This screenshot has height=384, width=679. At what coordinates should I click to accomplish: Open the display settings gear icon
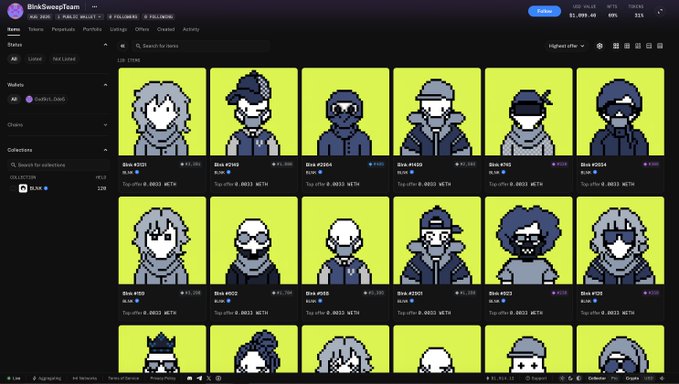(x=599, y=46)
